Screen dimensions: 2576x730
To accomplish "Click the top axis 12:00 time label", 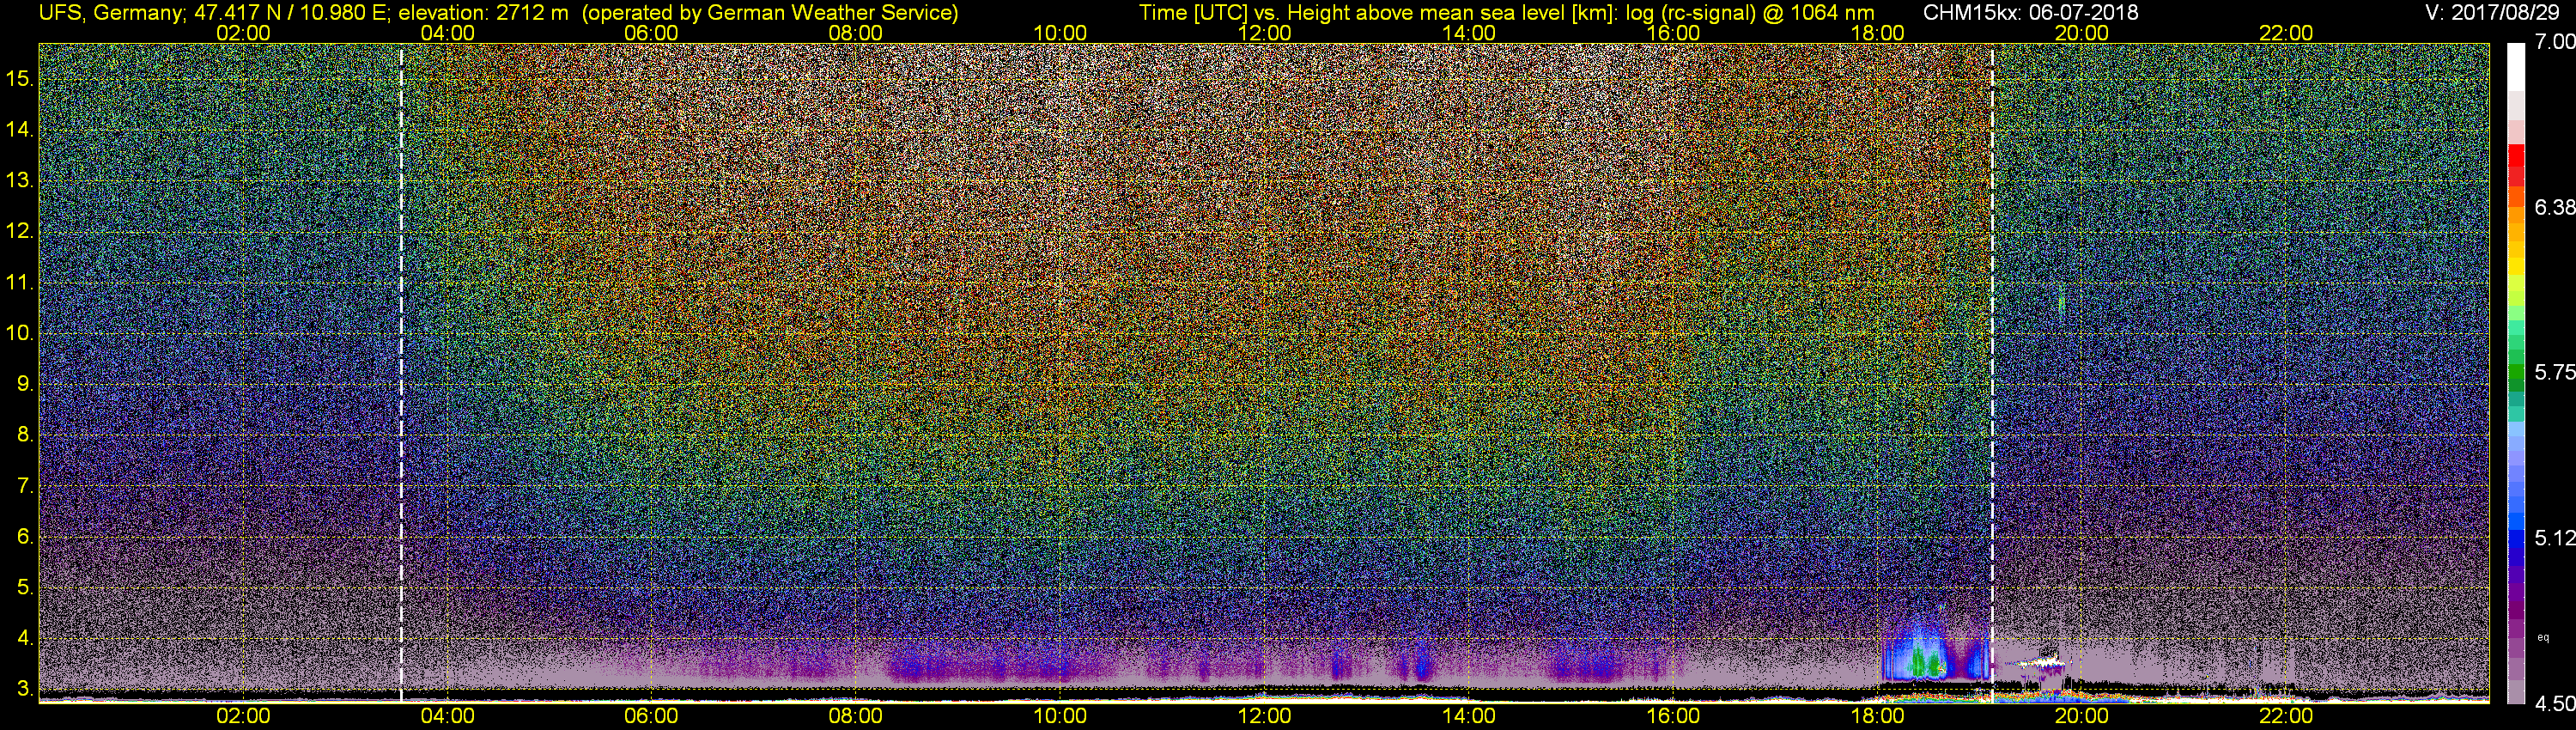I will [1264, 33].
